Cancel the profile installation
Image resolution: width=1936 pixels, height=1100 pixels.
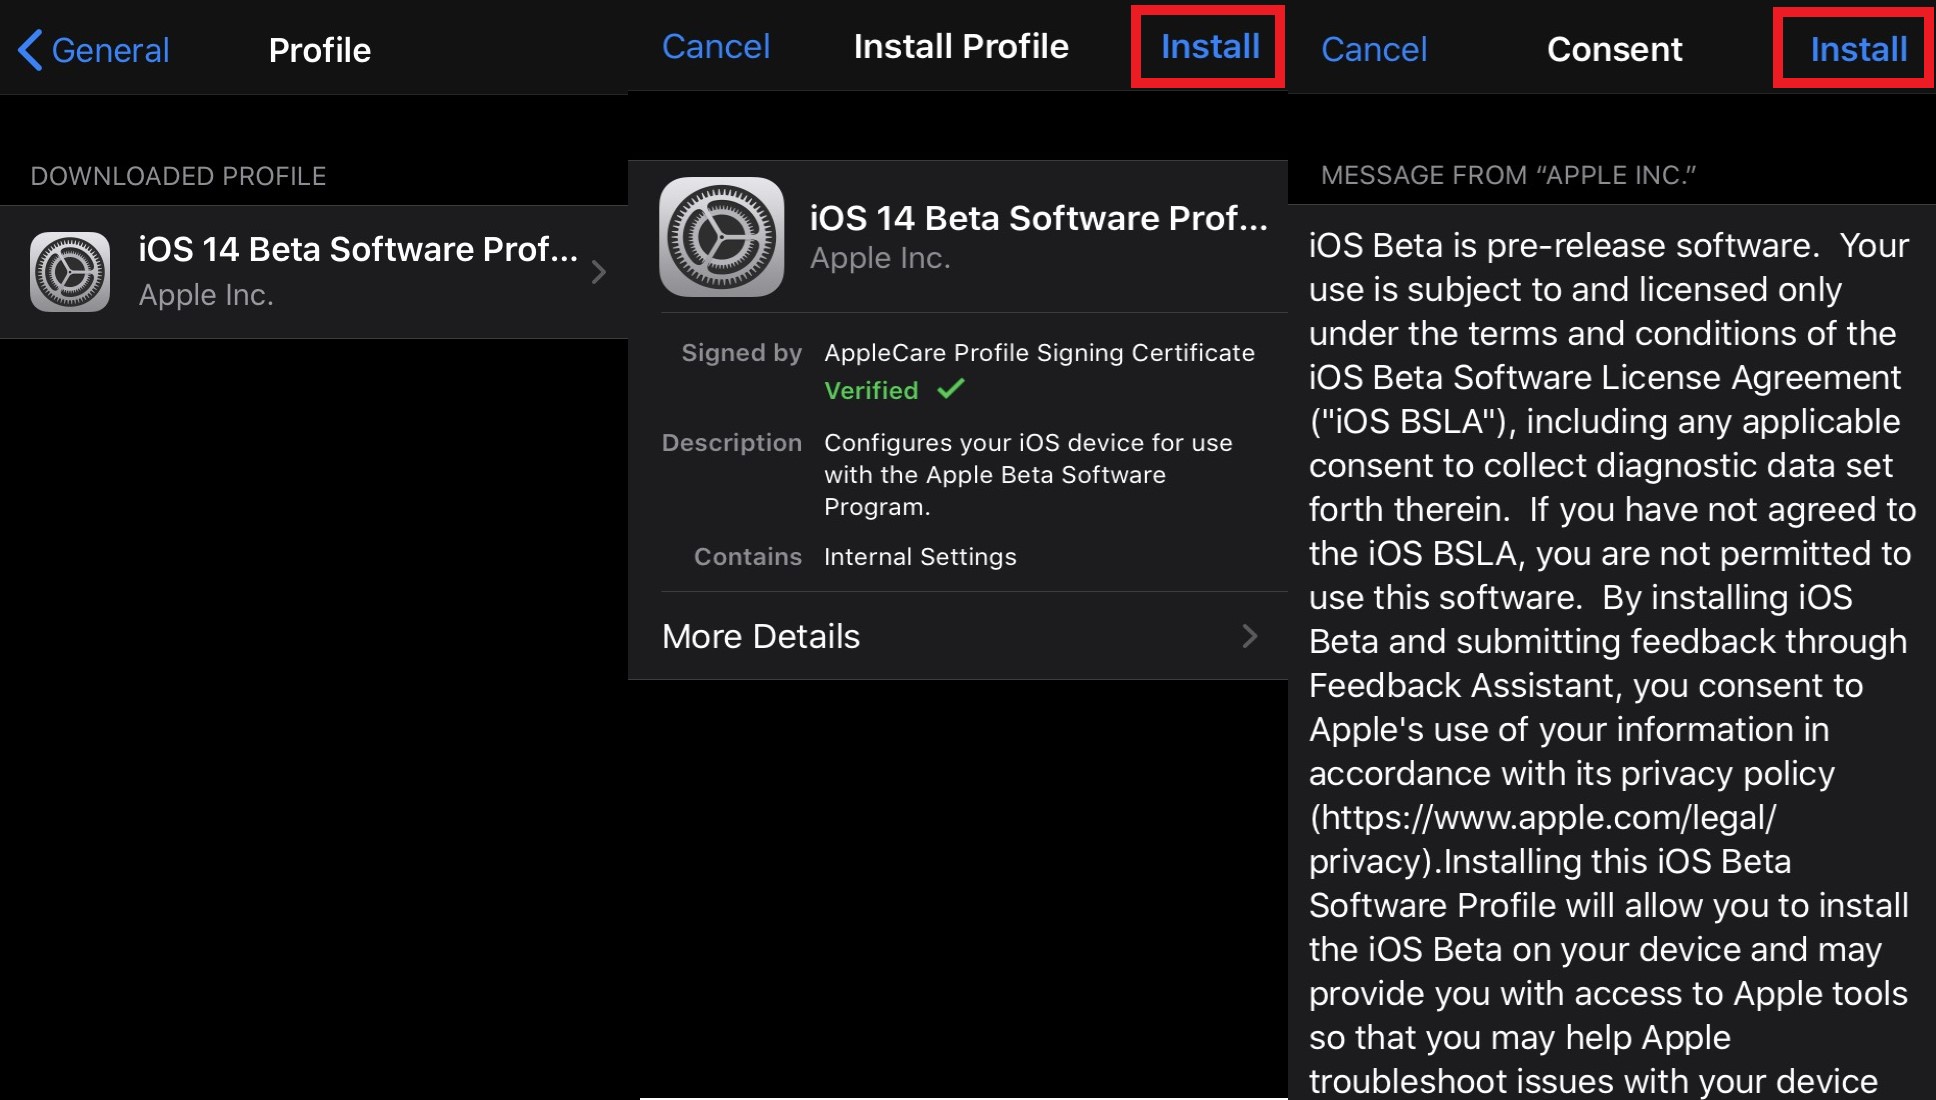tap(716, 46)
